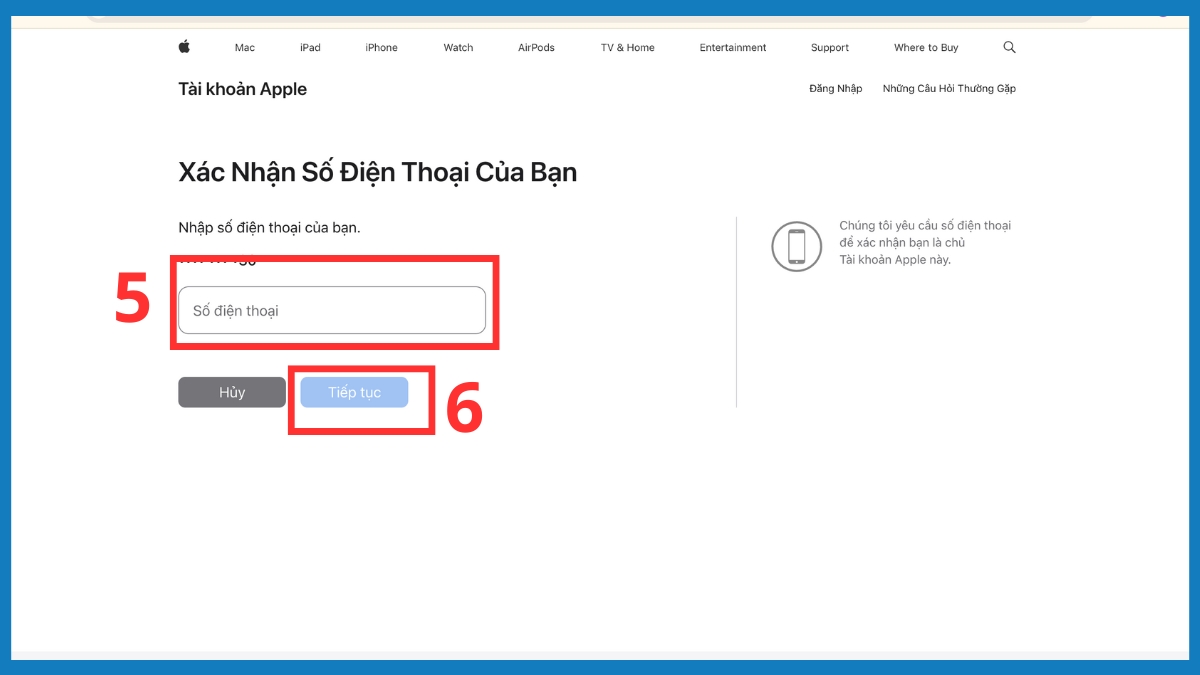Open the Đăng Nhập link
The image size is (1200, 675).
coord(836,89)
